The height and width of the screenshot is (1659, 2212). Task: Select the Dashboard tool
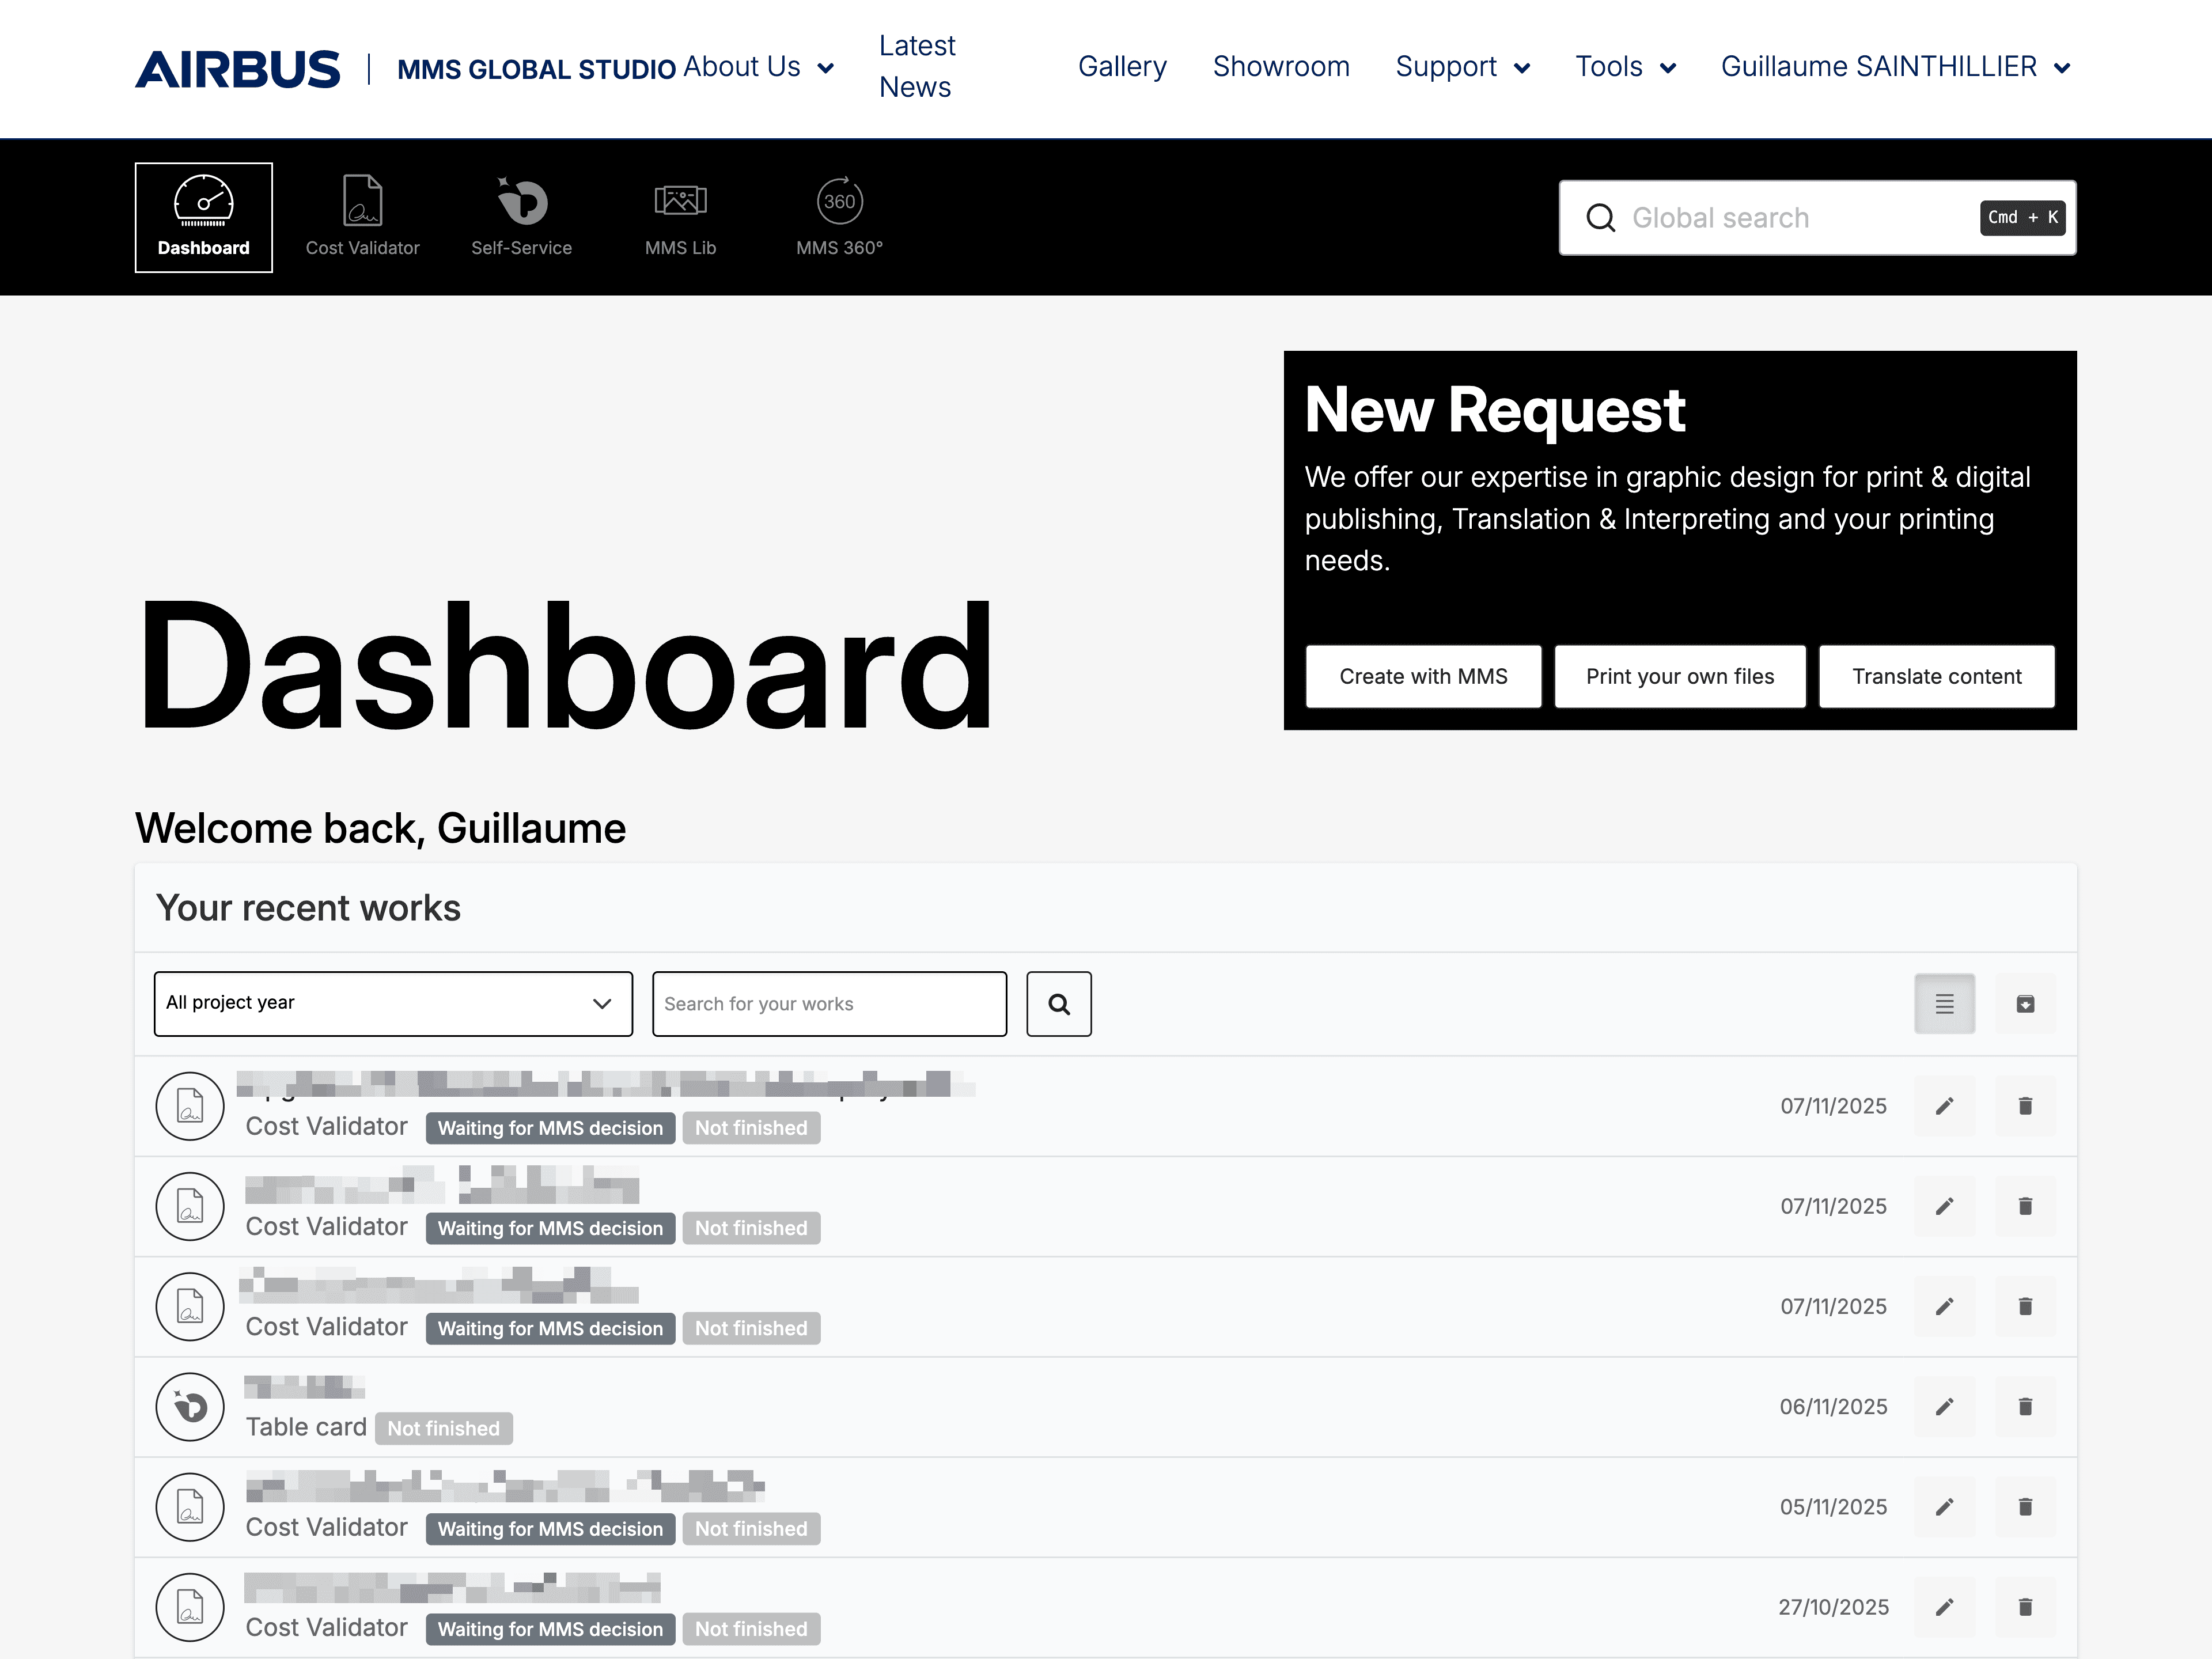click(203, 215)
